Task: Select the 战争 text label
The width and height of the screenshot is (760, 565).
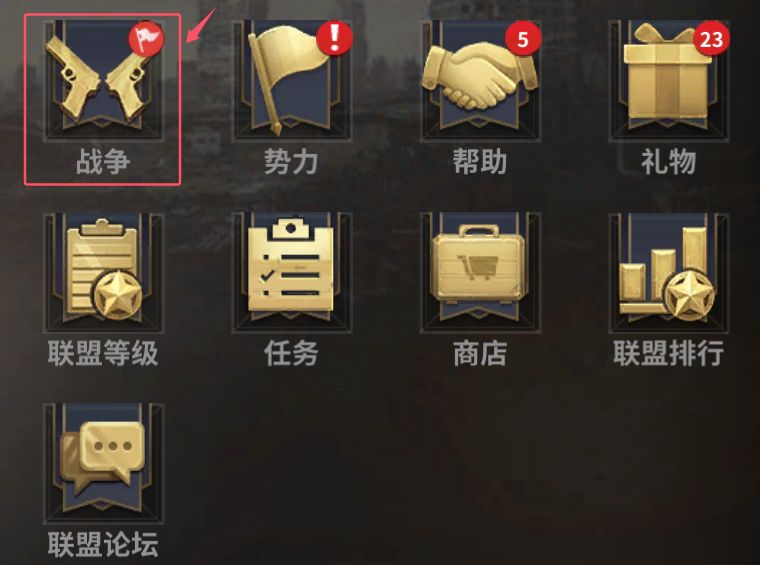Action: (103, 161)
